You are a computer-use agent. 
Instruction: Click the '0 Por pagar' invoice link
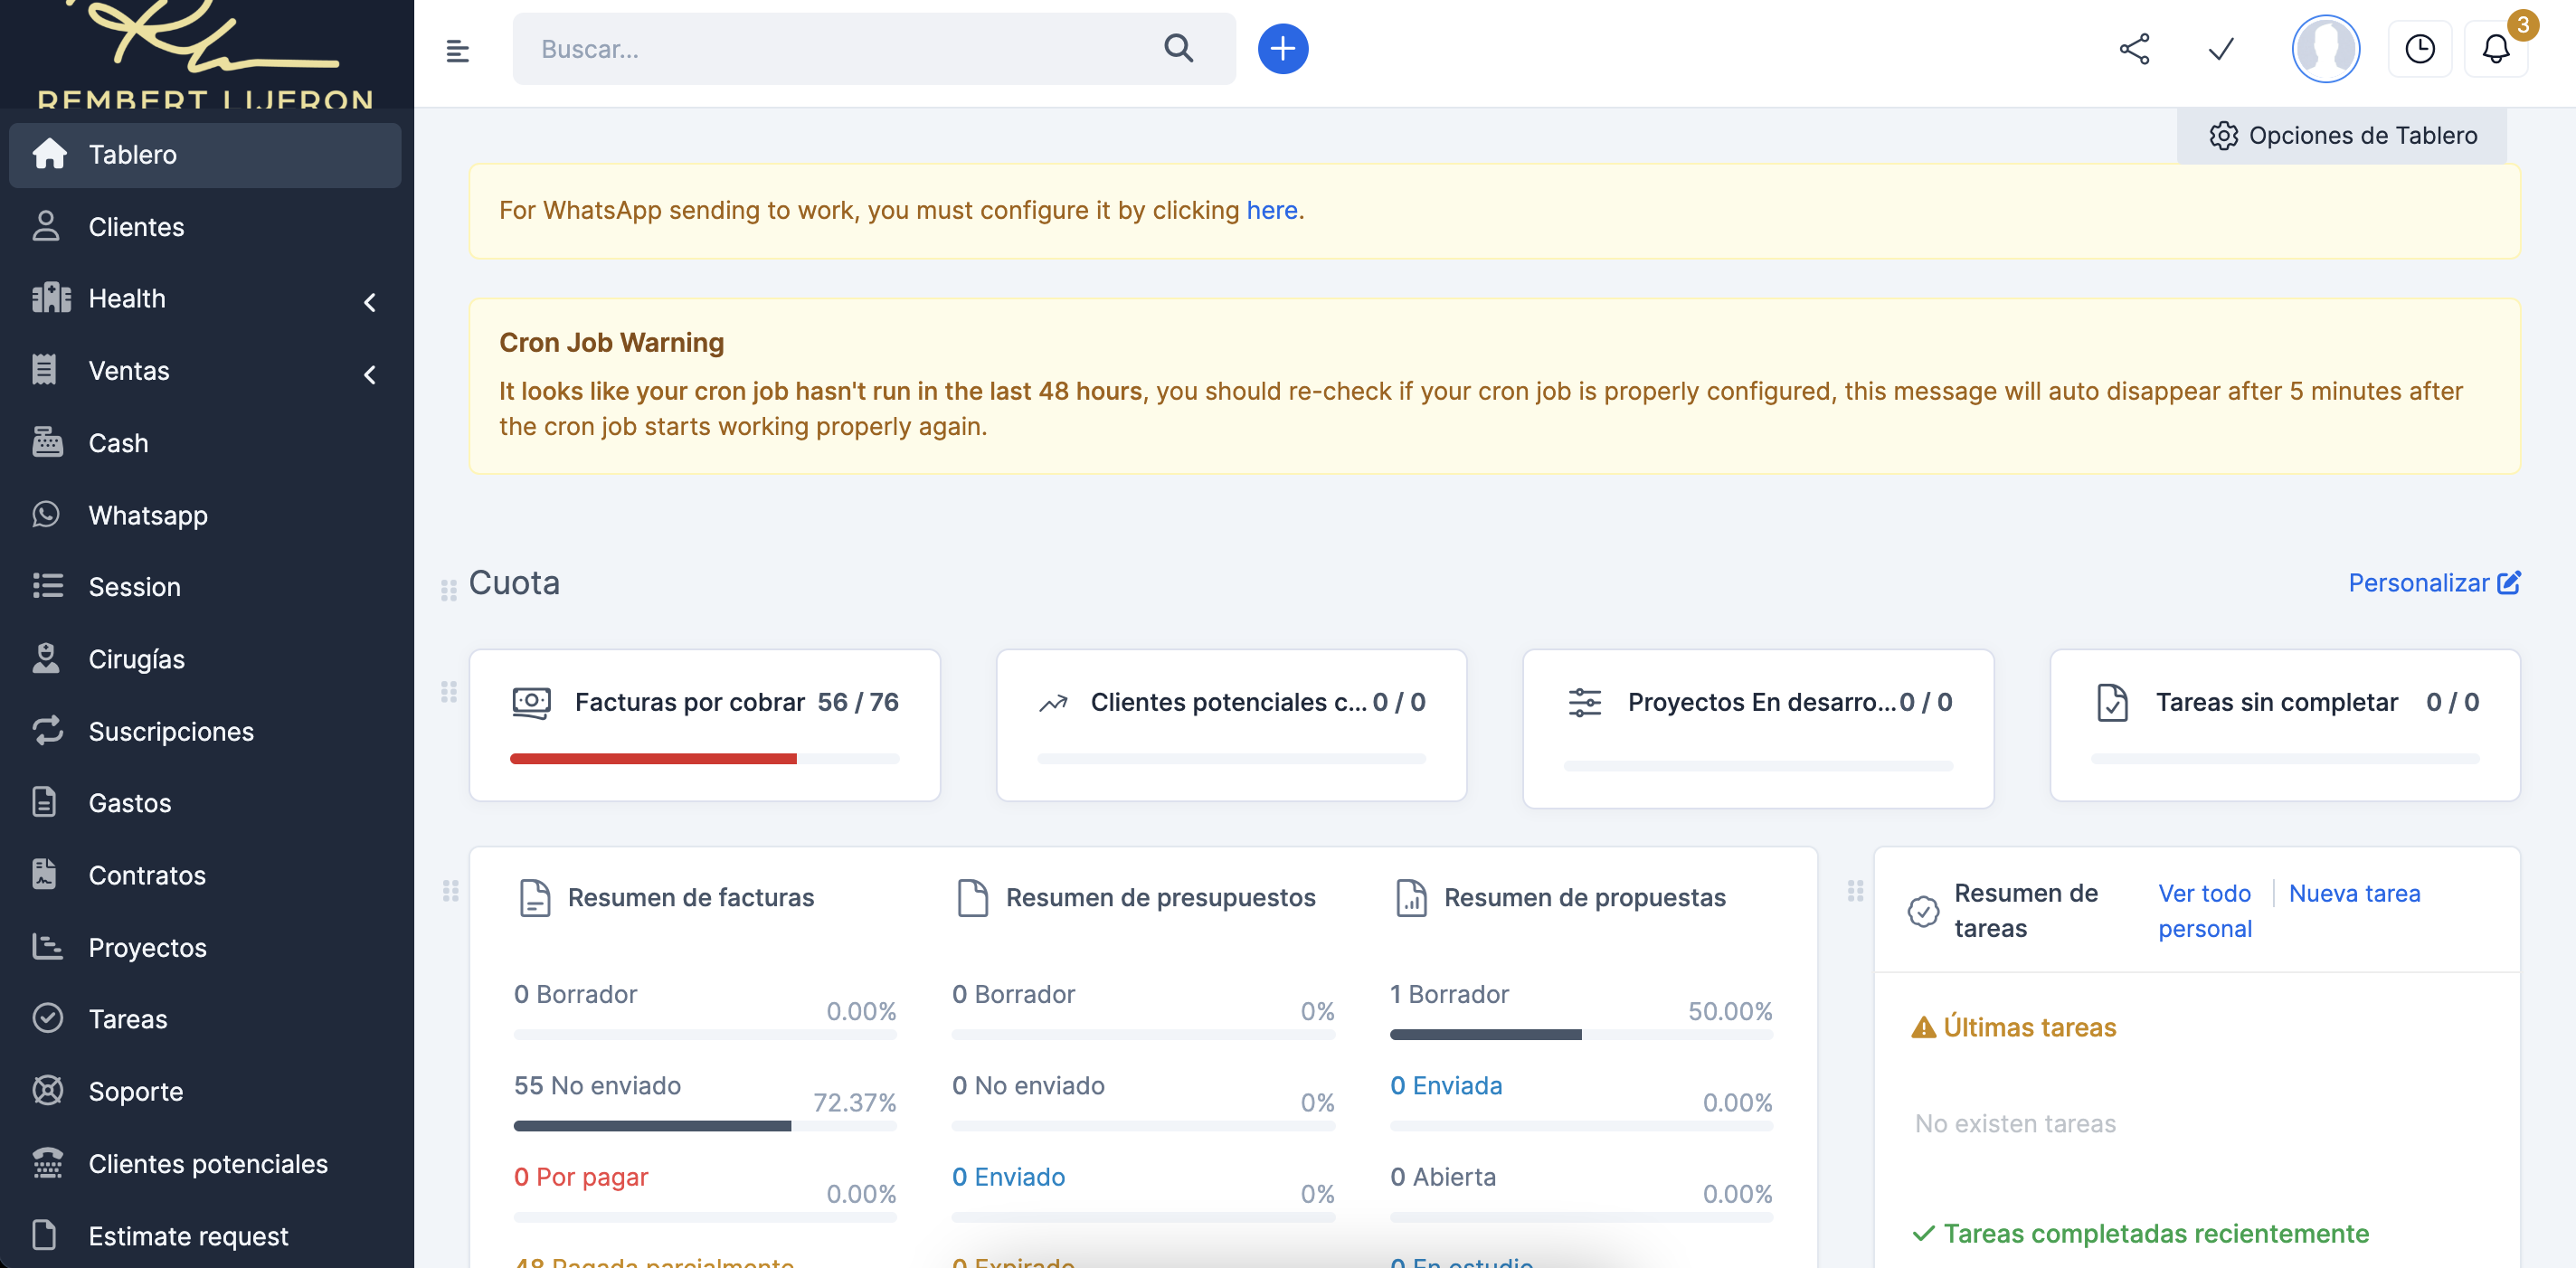580,1177
